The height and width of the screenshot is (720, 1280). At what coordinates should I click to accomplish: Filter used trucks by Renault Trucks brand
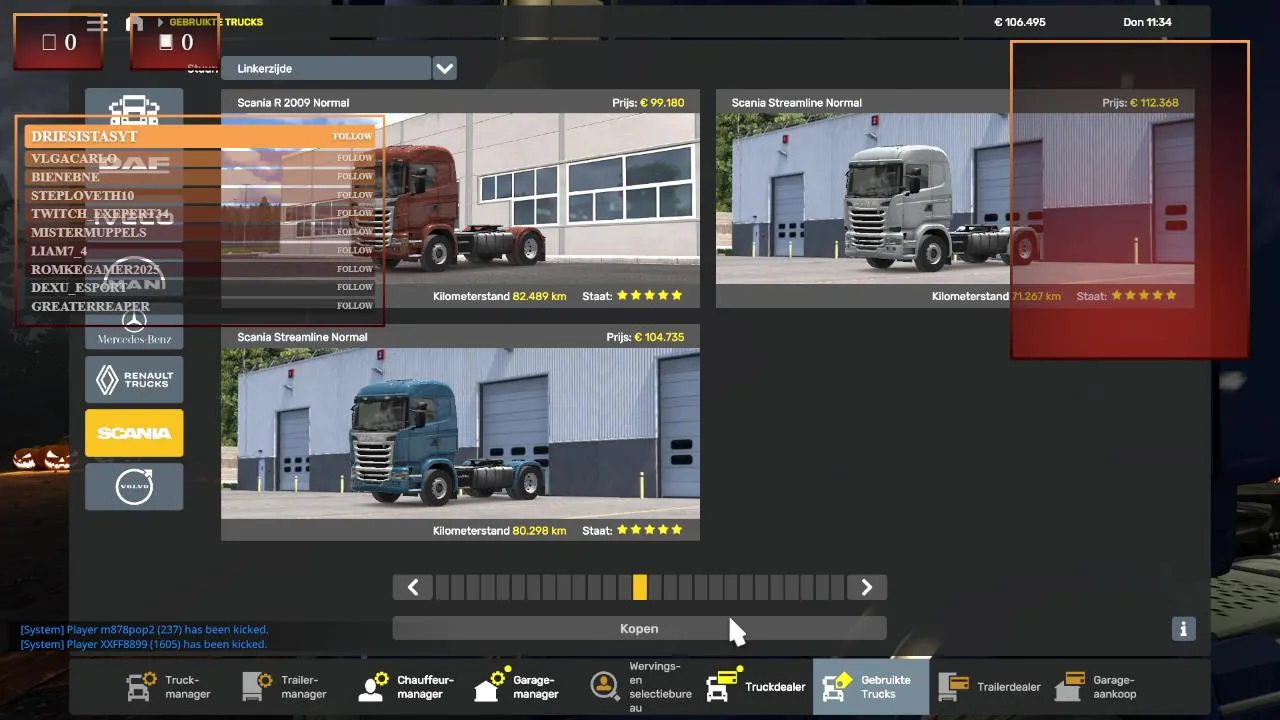click(134, 380)
